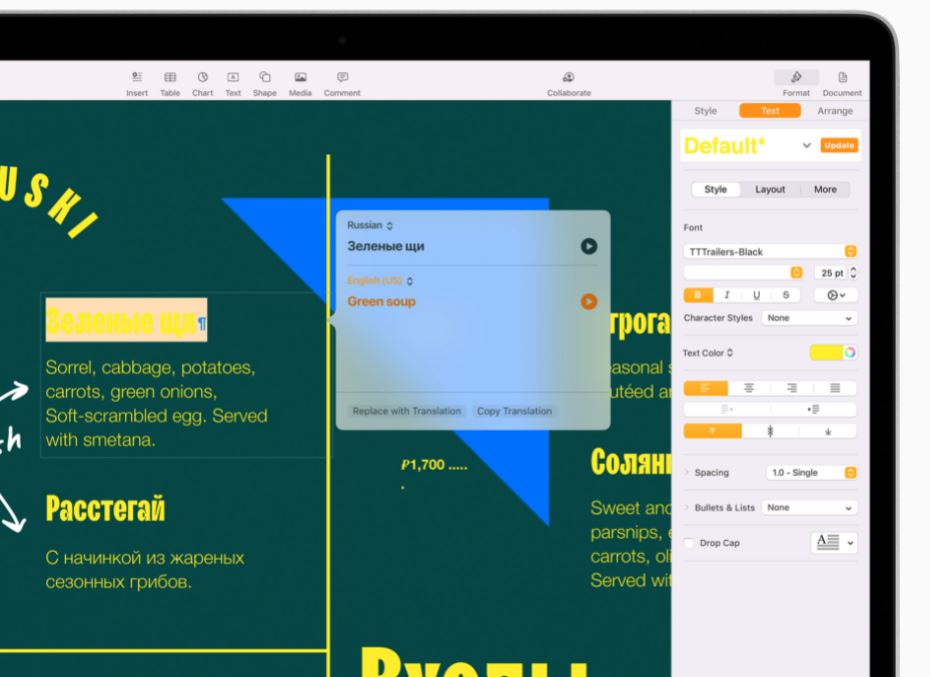The width and height of the screenshot is (930, 677).
Task: Align text to top of box
Action: point(712,431)
